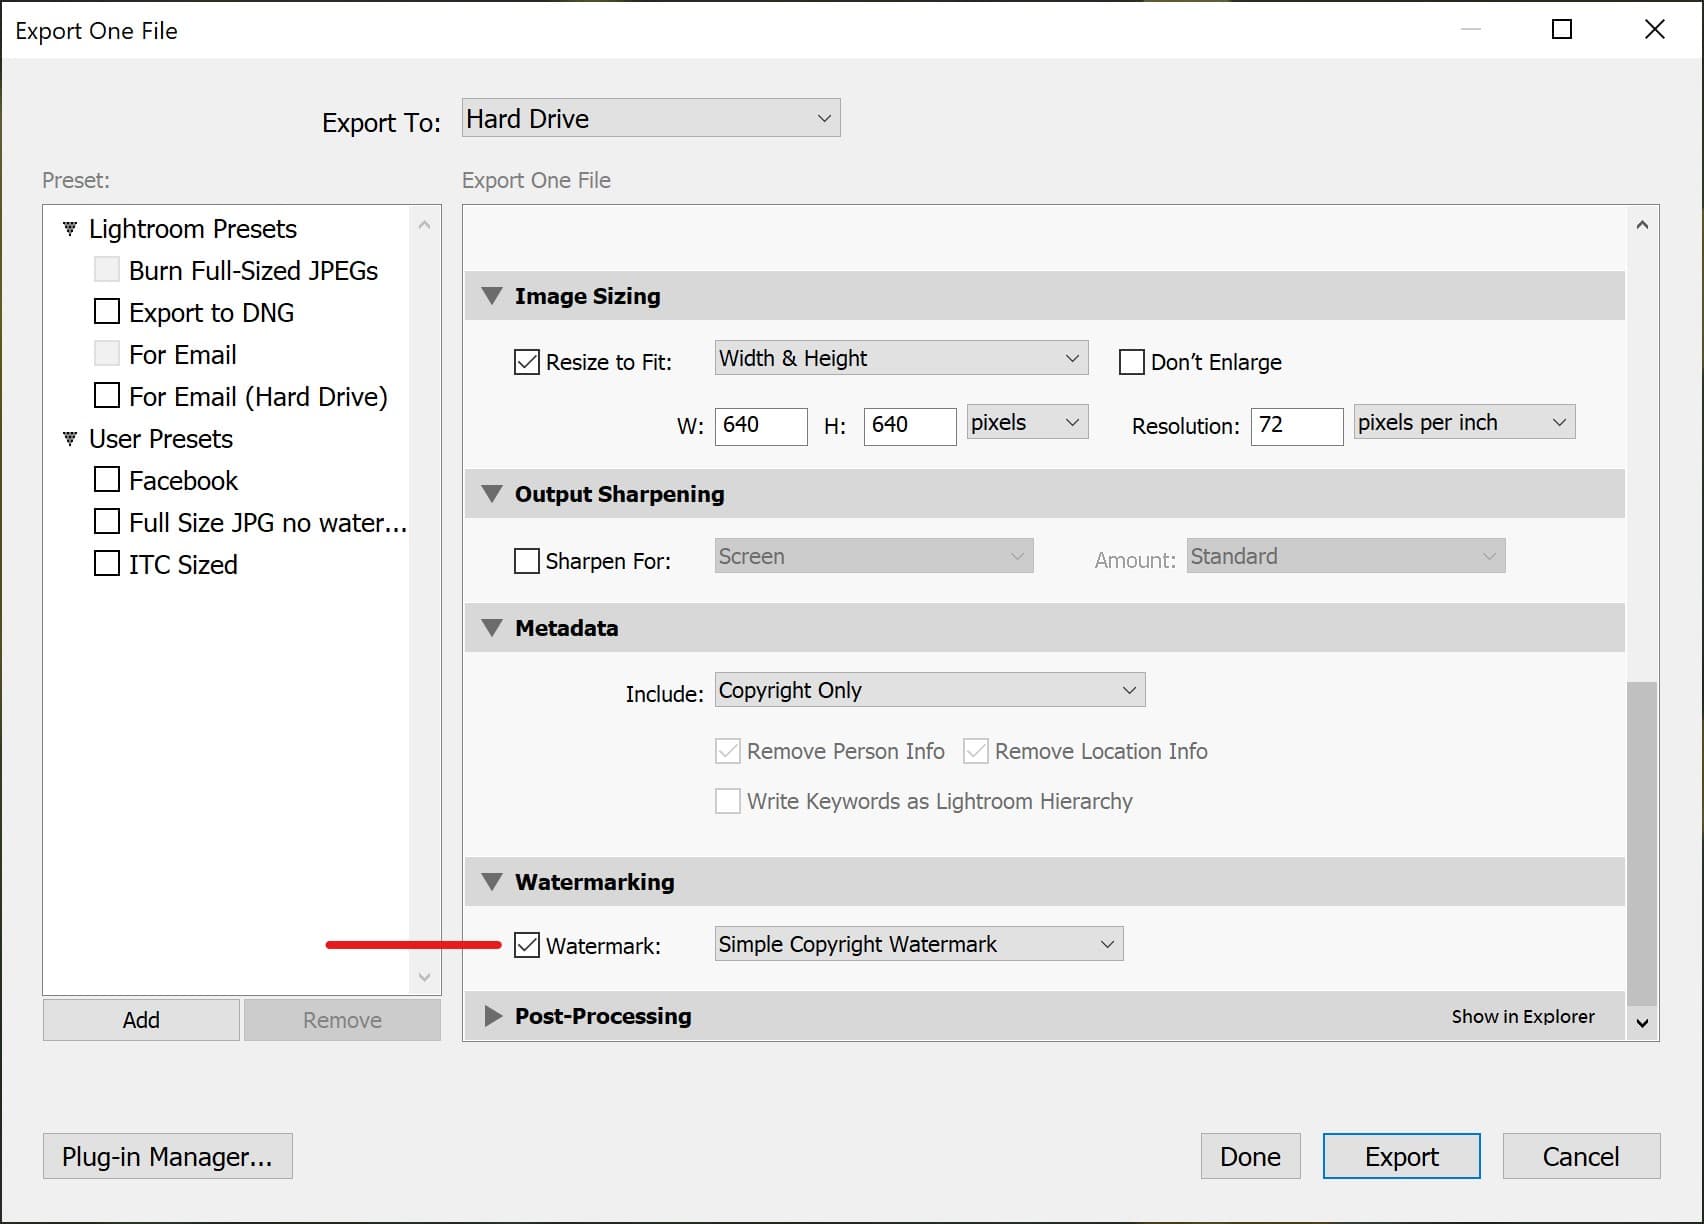Enable the Export to DNG preset
1704x1224 pixels.
[107, 311]
